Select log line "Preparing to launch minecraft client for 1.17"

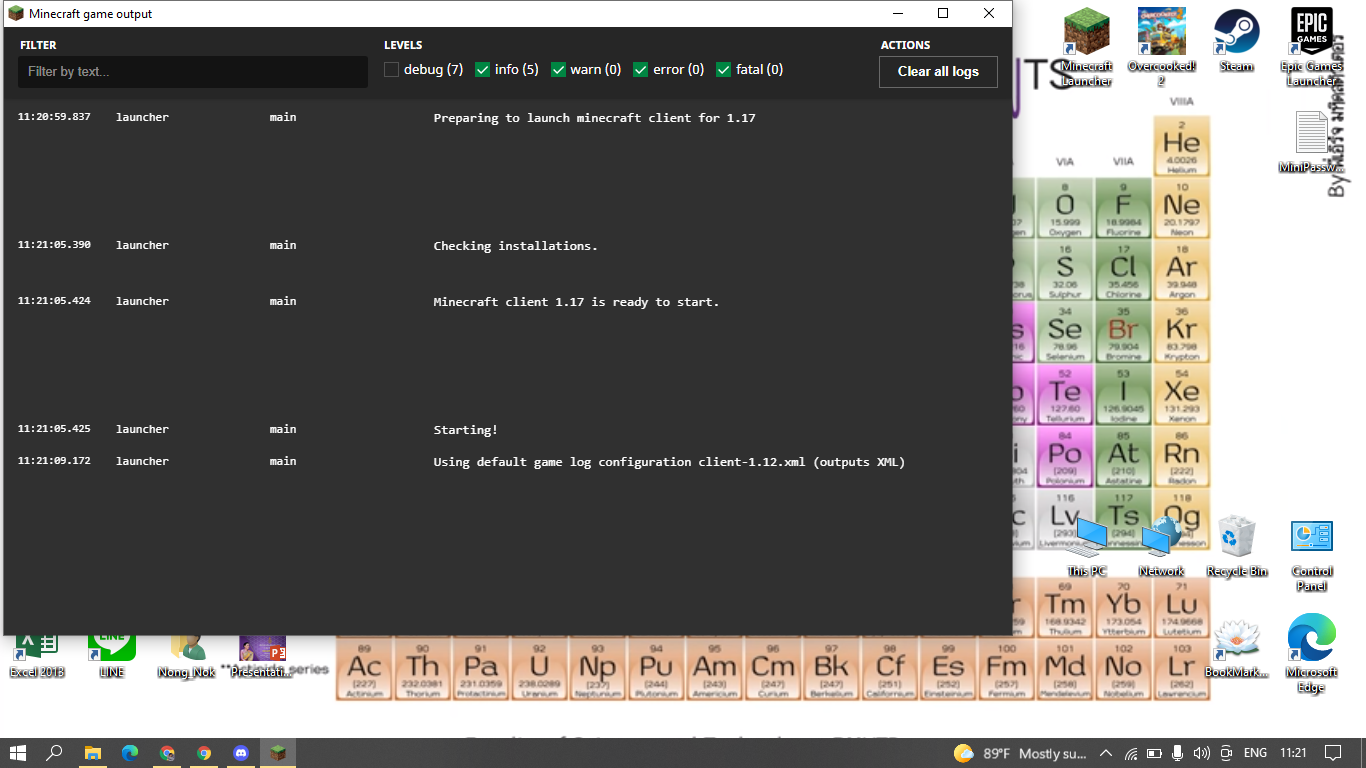pos(594,118)
